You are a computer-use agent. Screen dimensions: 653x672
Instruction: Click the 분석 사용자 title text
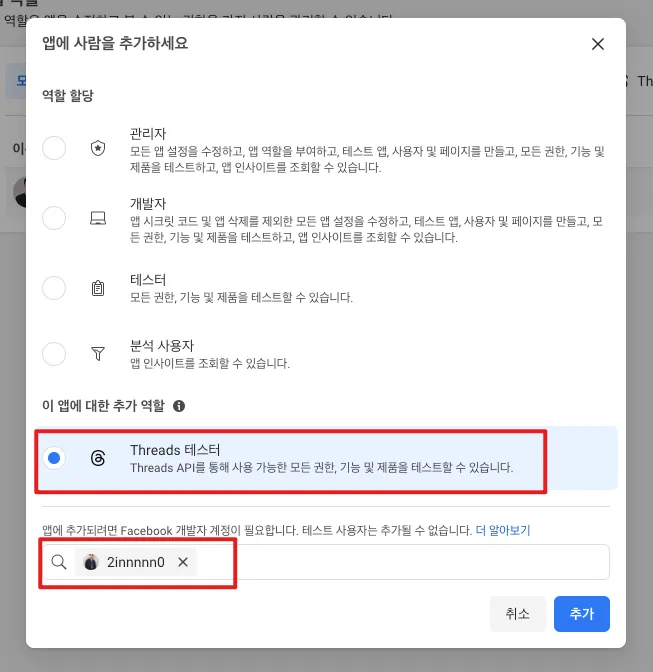coord(162,345)
